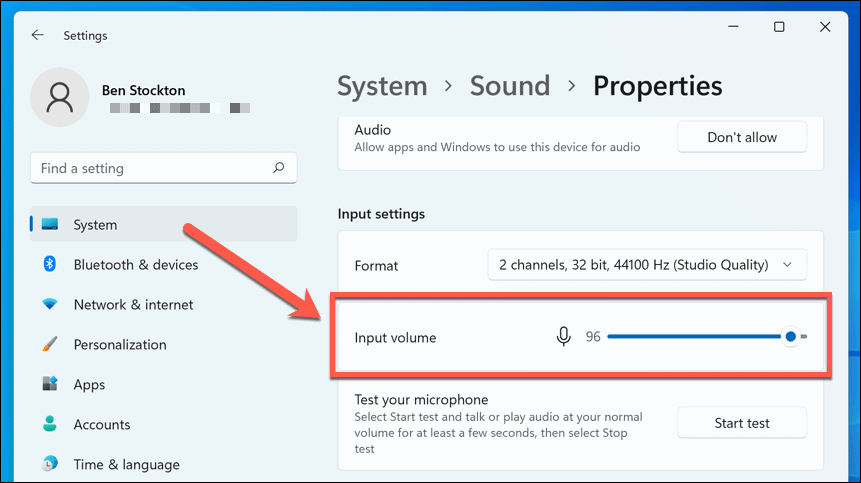Screen dimensions: 861x483
Task: Select System in the sidebar
Action: (x=95, y=225)
